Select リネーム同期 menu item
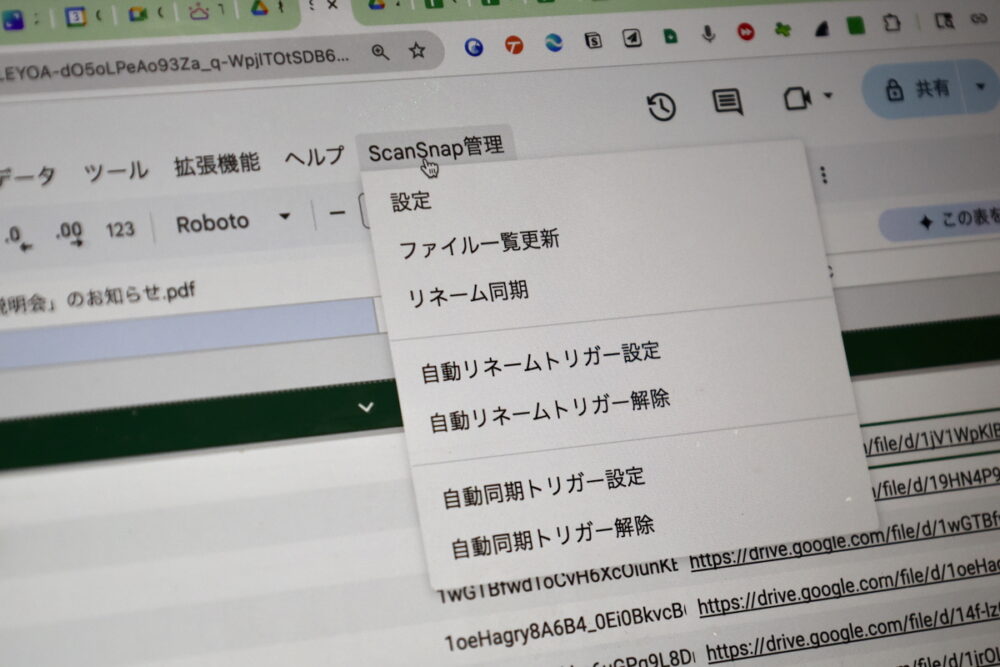 [468, 293]
